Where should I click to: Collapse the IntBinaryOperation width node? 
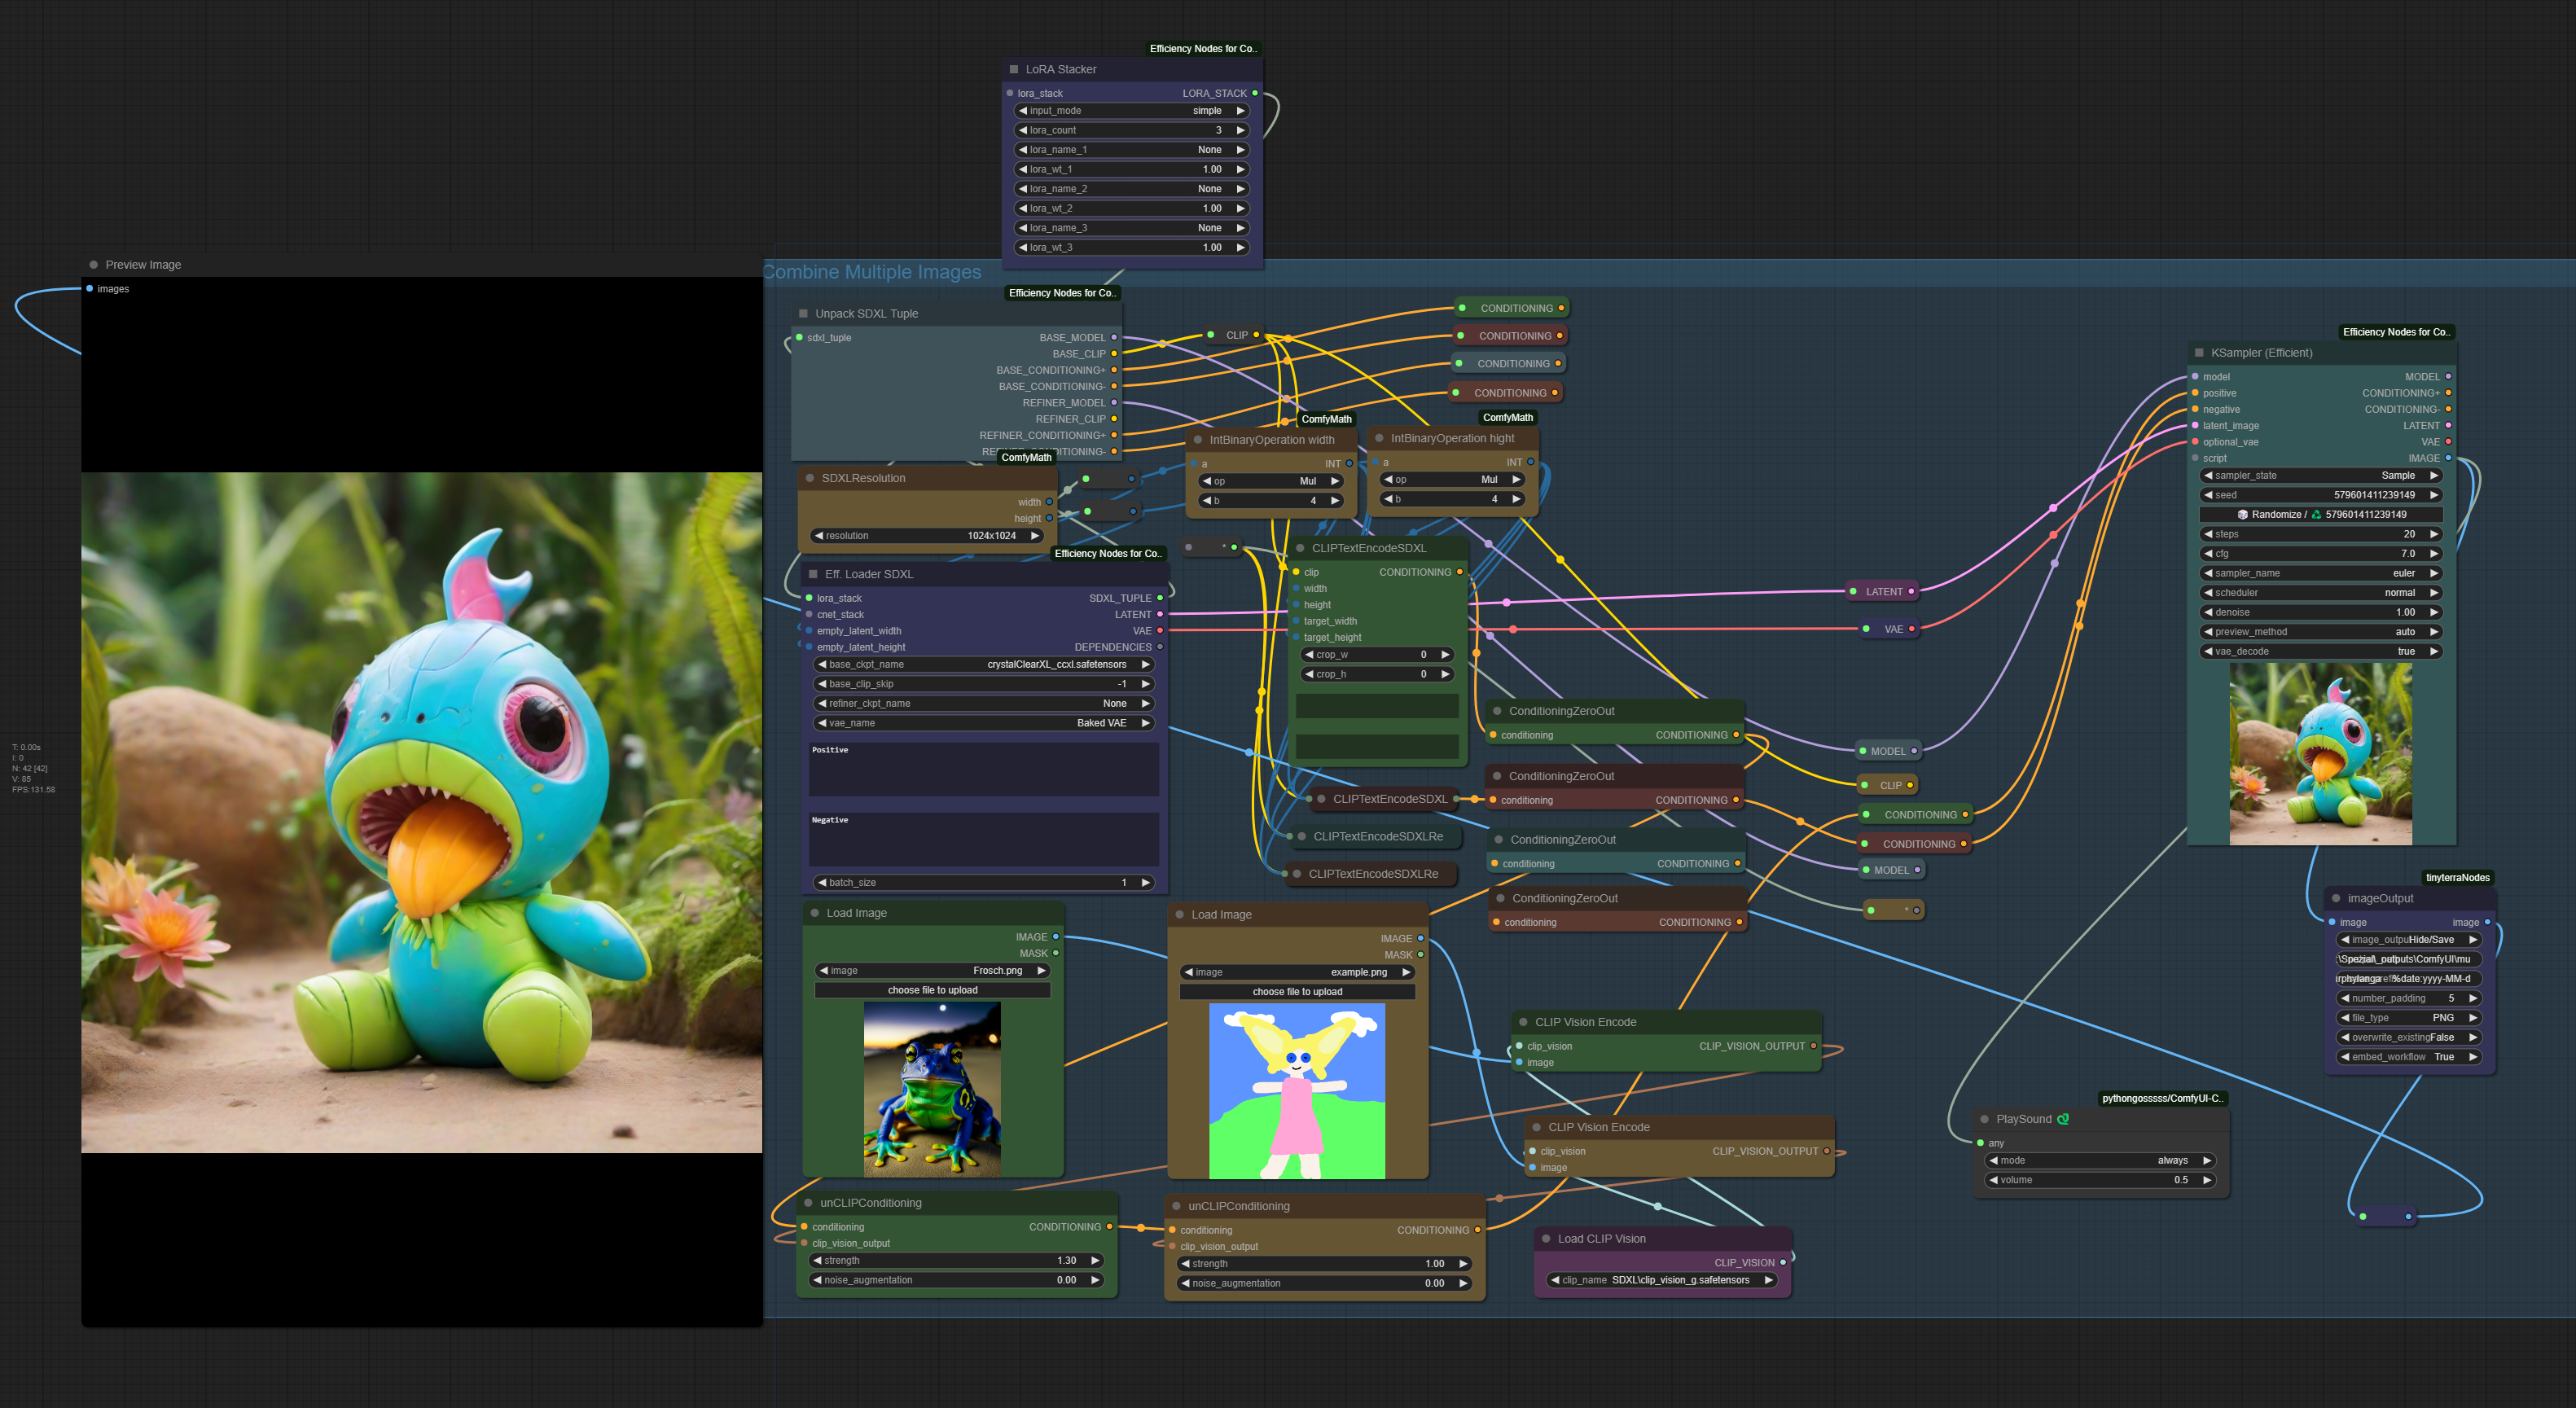coord(1198,440)
